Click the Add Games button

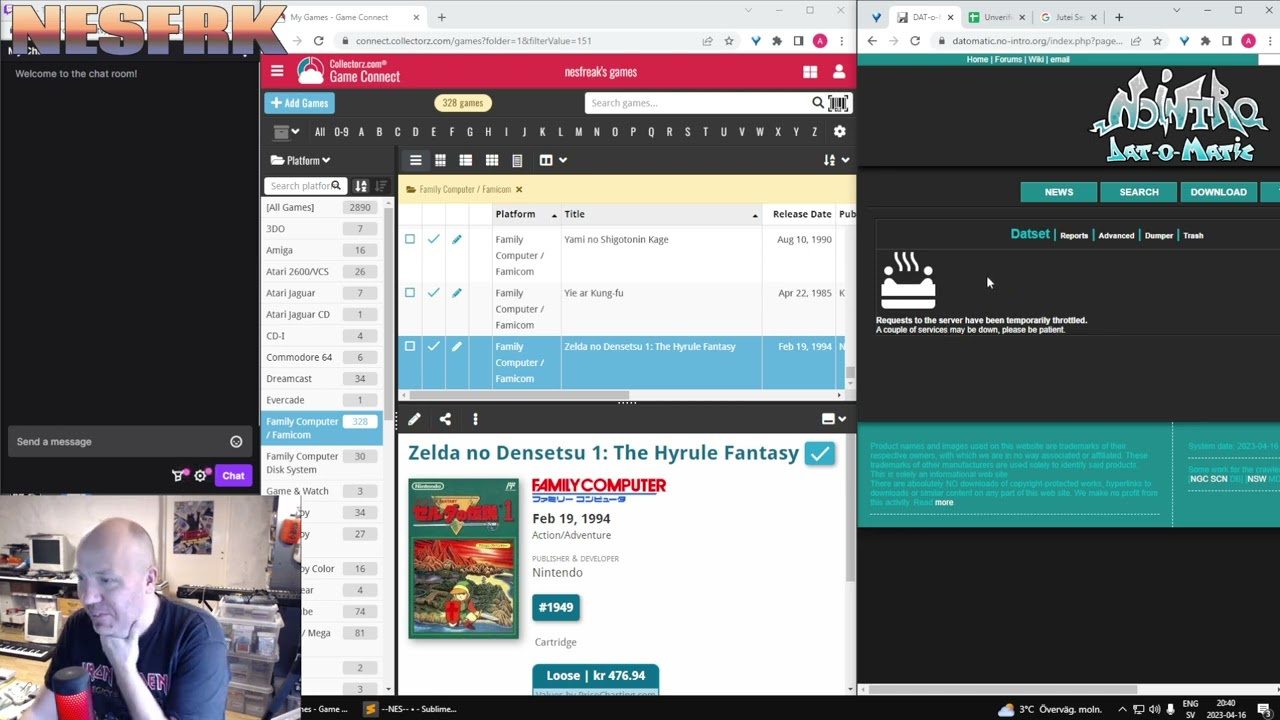pyautogui.click(x=300, y=103)
